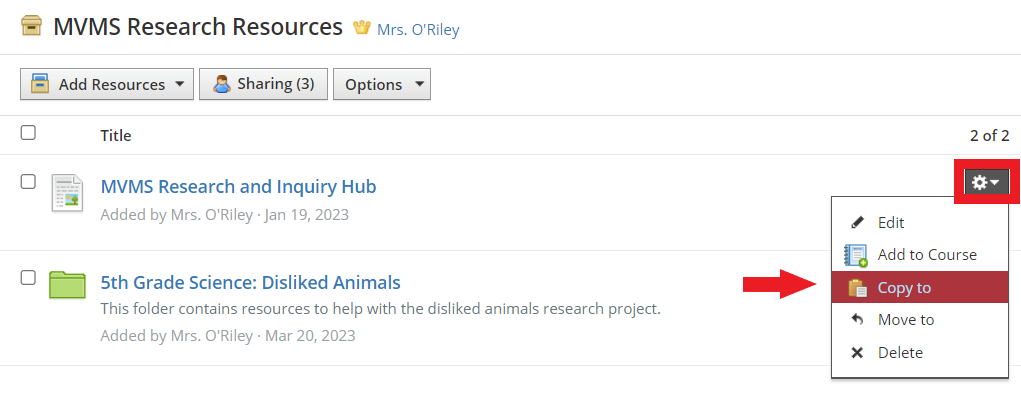Expand the Options dropdown menu
This screenshot has height=403, width=1021.
[x=382, y=84]
